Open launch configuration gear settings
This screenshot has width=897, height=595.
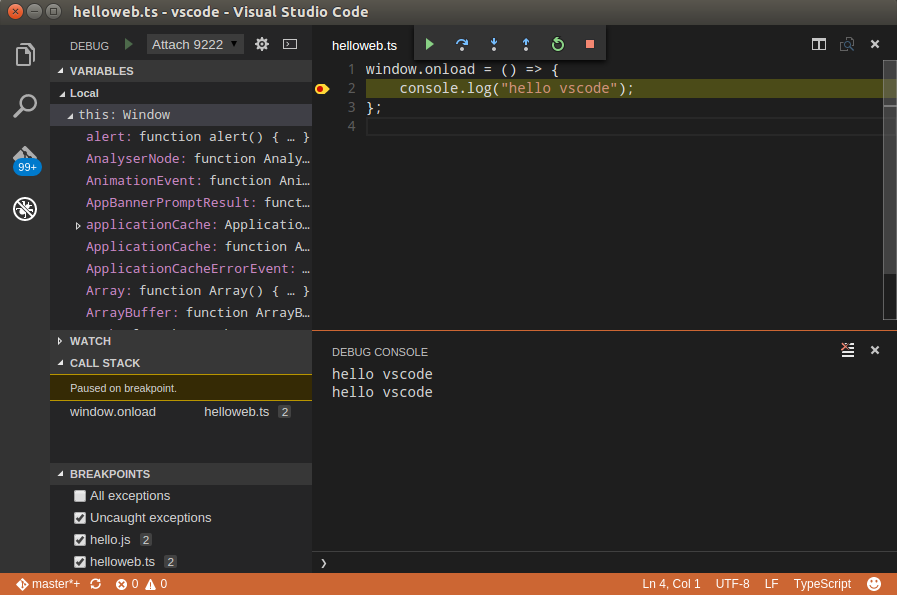click(262, 44)
